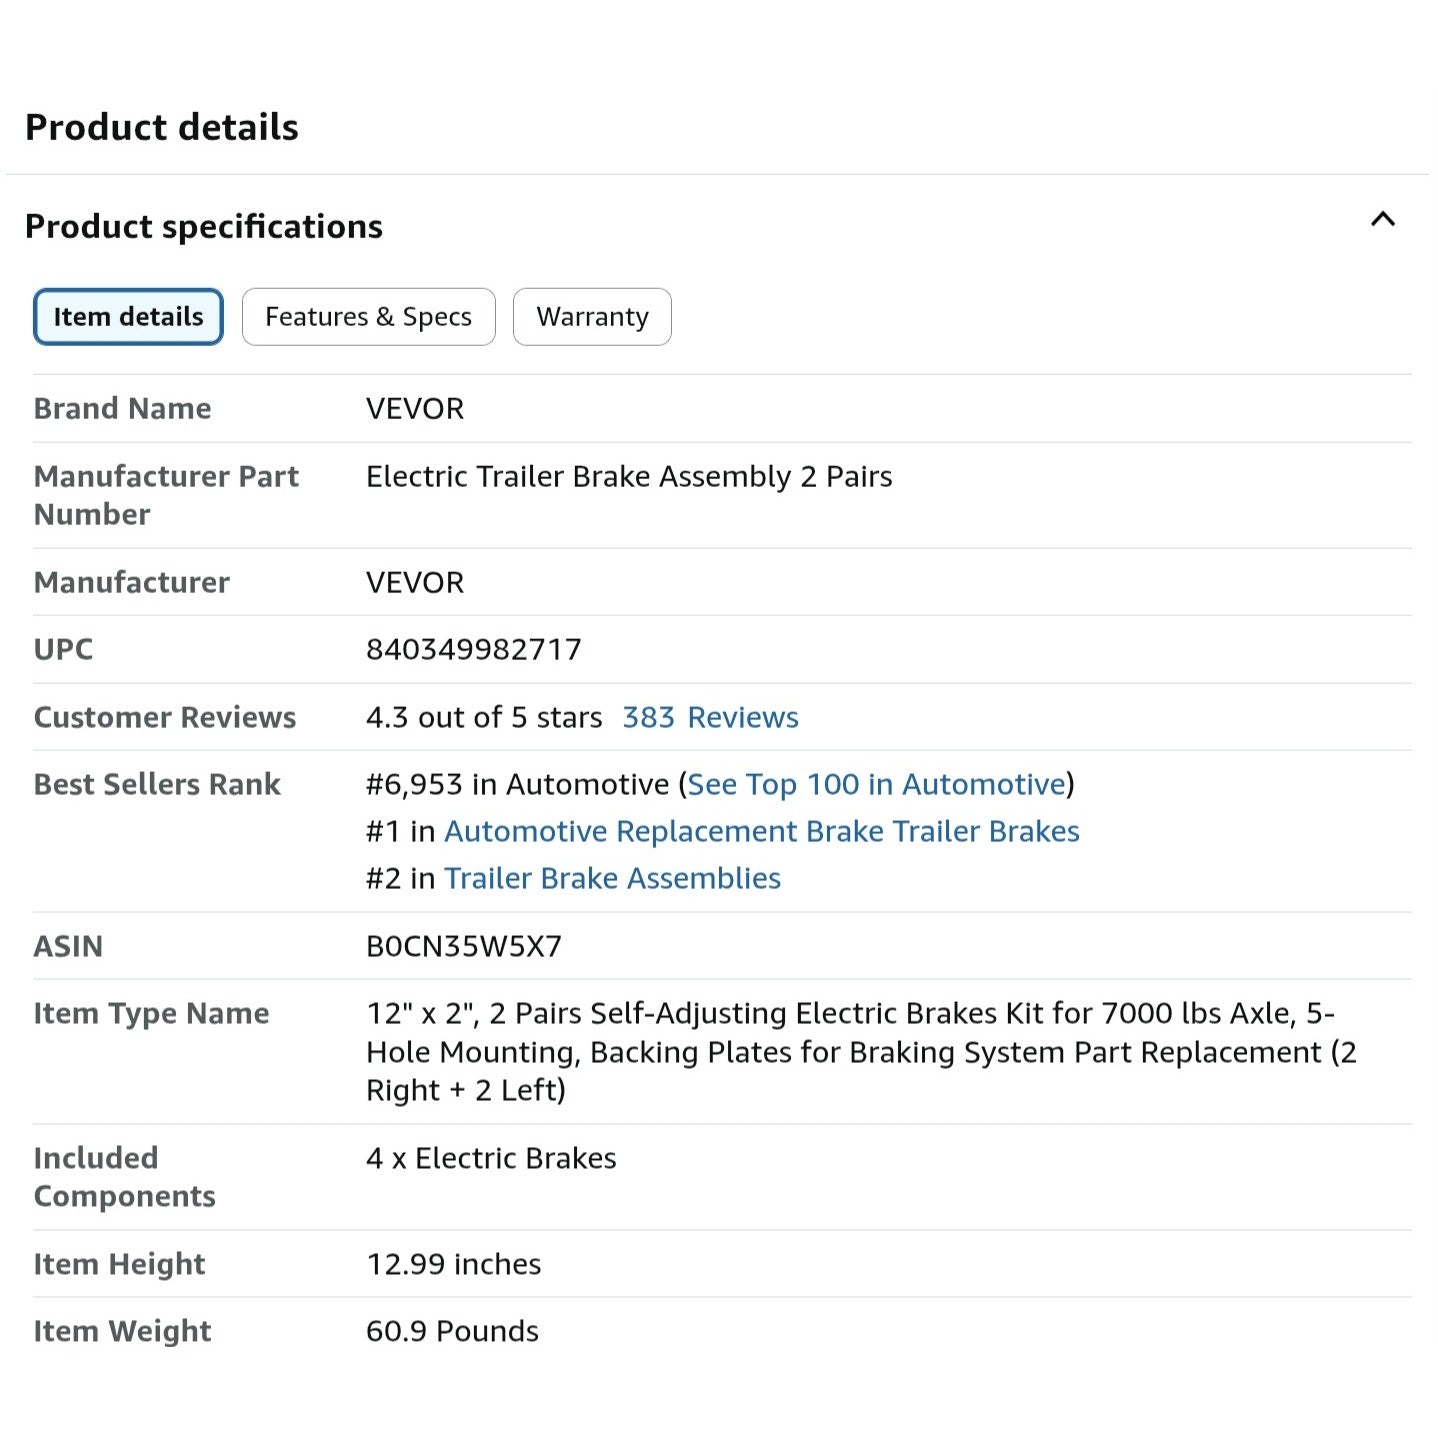Click the UPC number 840349982717
This screenshot has height=1438, width=1438.
click(473, 649)
